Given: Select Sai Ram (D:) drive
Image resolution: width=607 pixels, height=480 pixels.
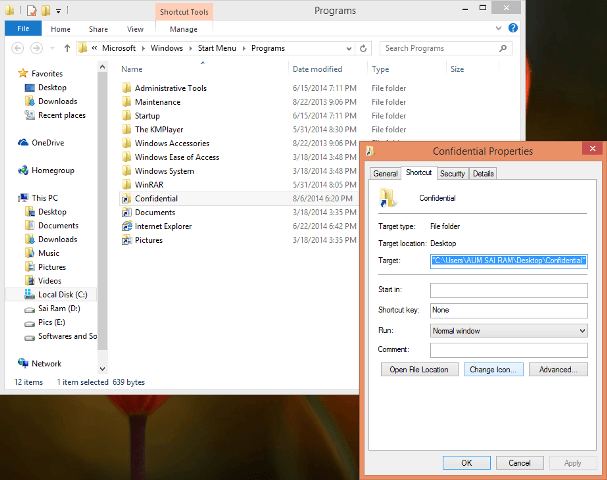Looking at the screenshot, I should [59, 309].
